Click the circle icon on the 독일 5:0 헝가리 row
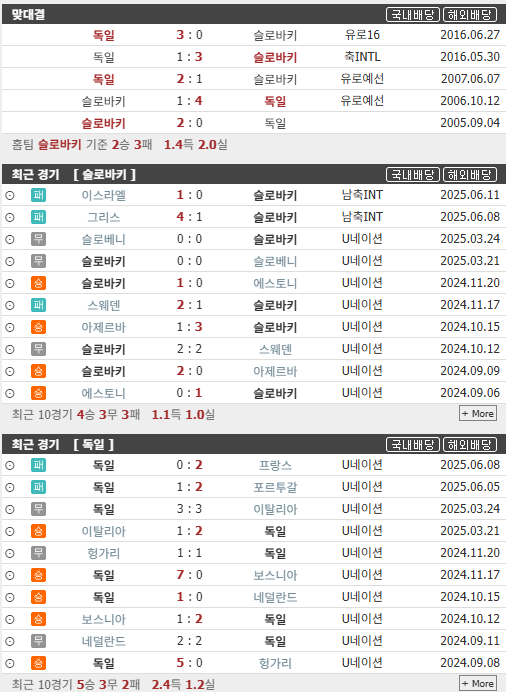 tap(10, 663)
